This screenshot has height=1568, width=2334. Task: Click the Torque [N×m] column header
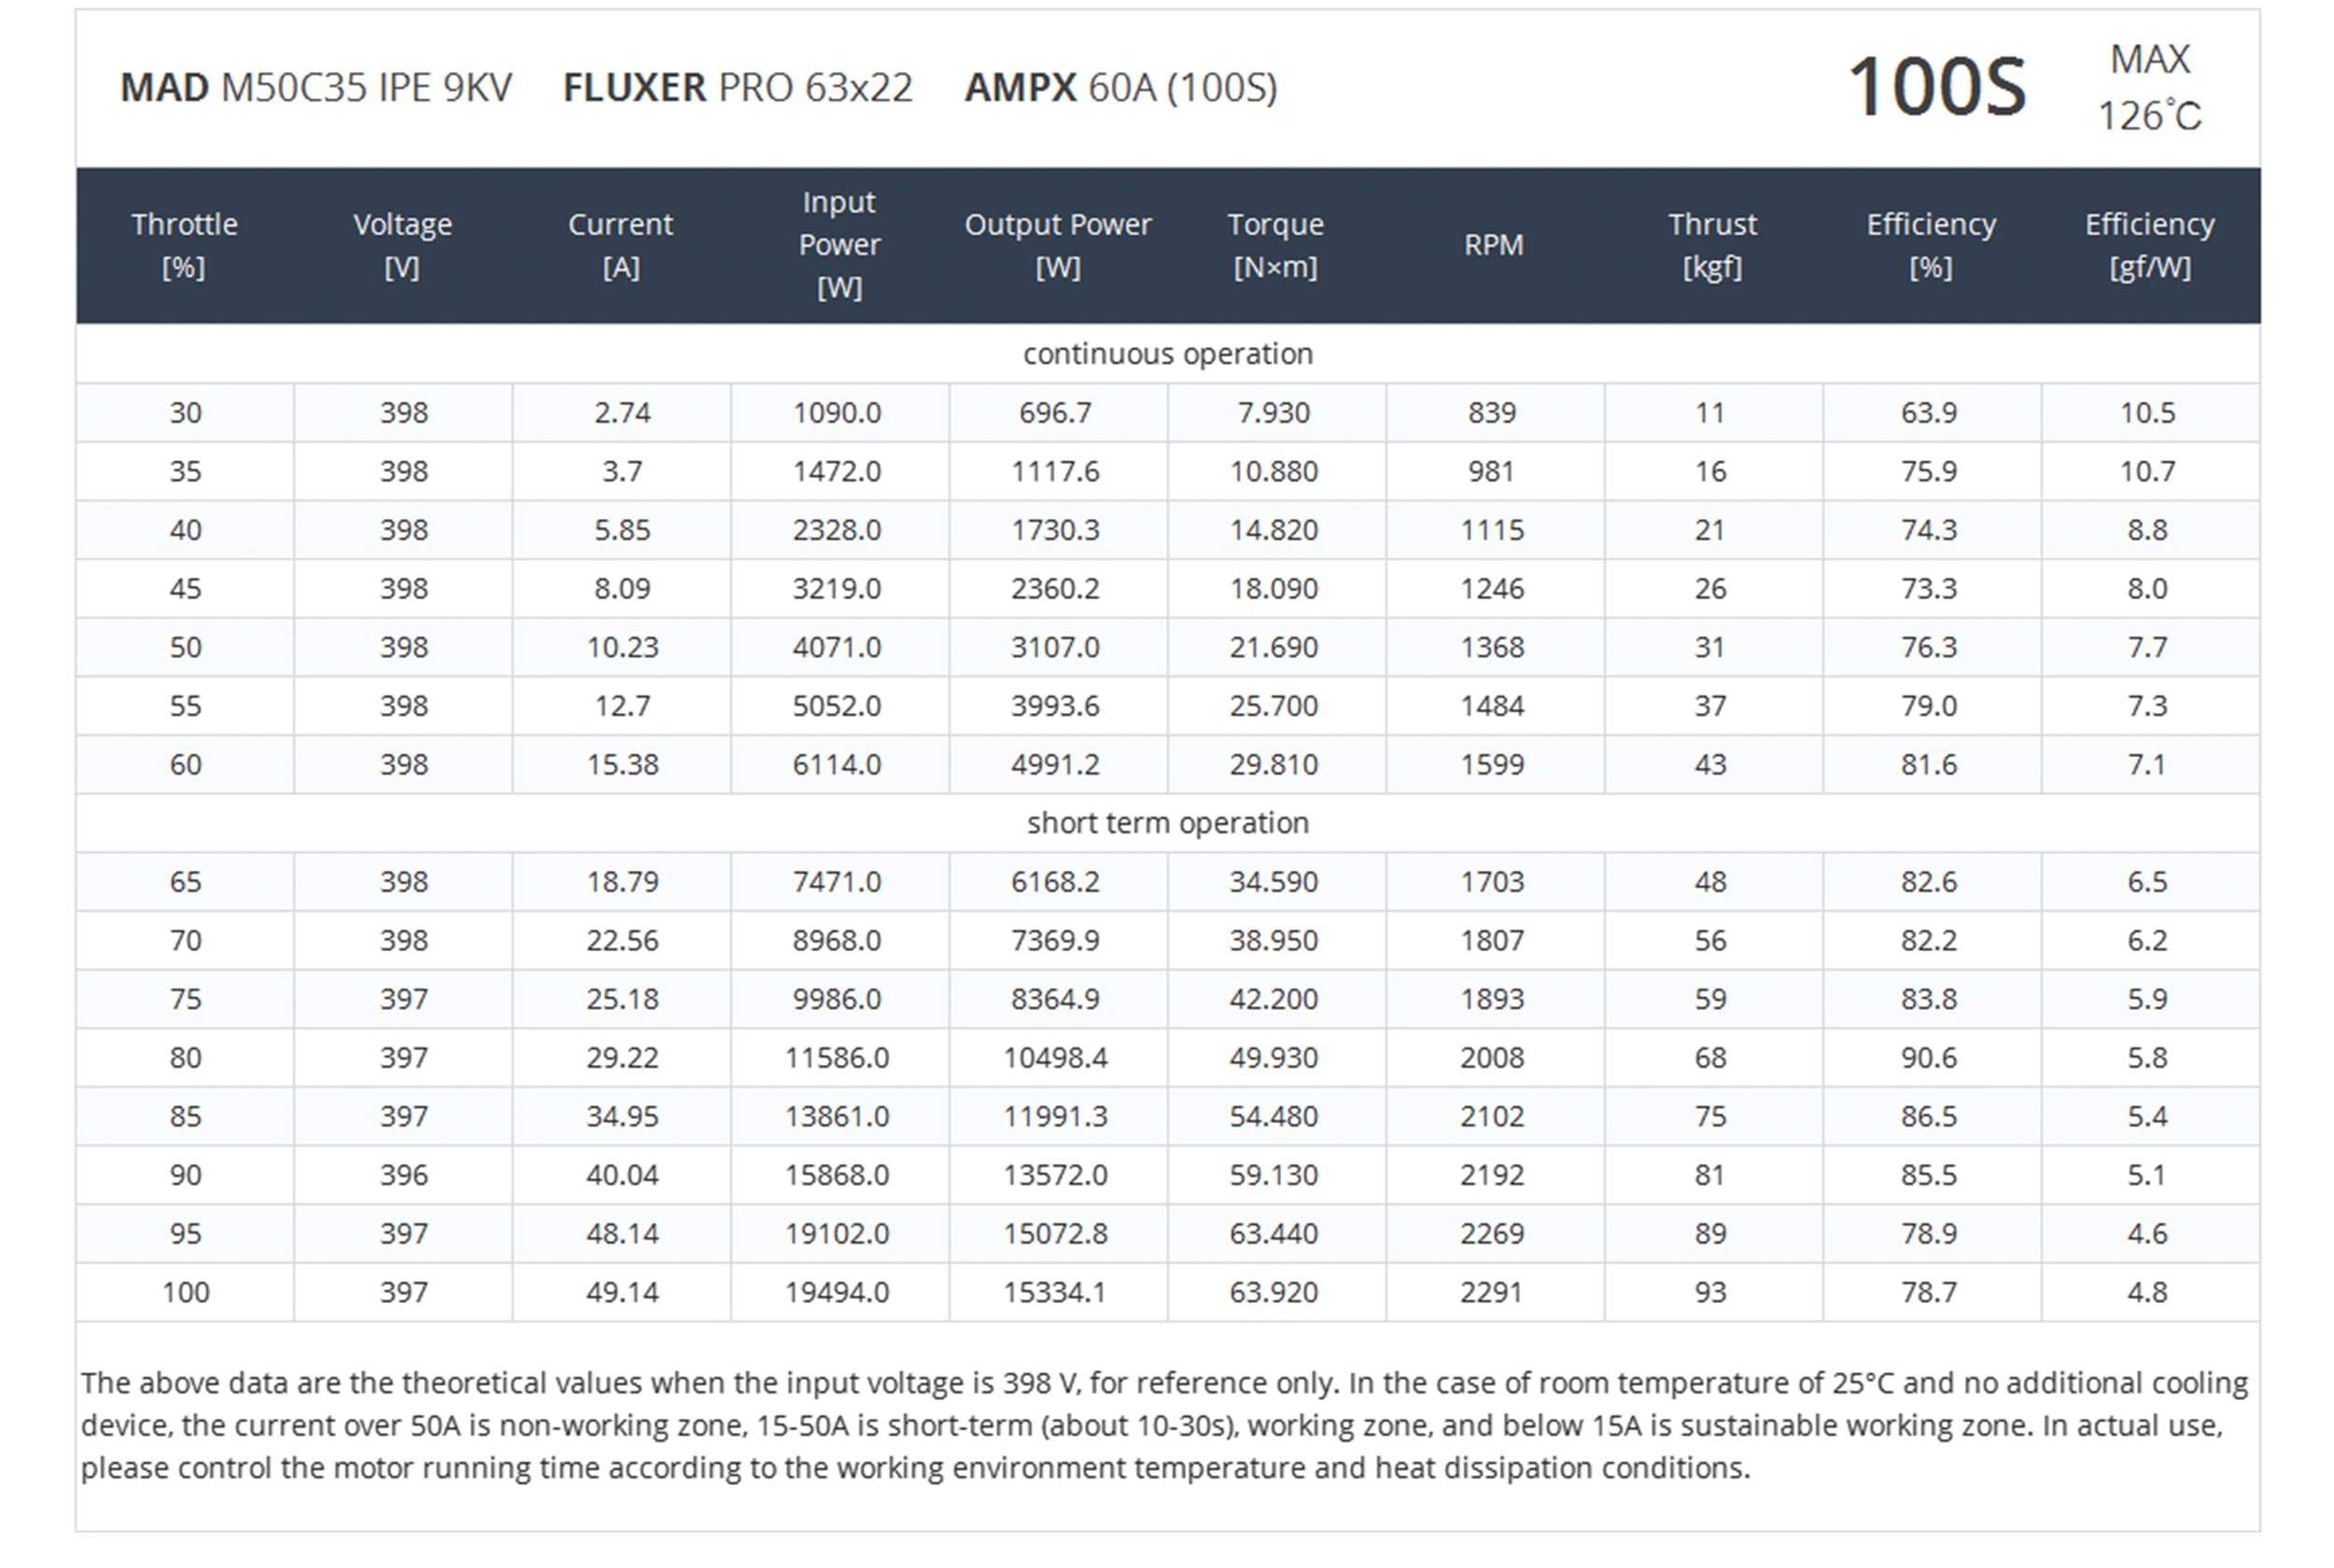tap(1275, 245)
